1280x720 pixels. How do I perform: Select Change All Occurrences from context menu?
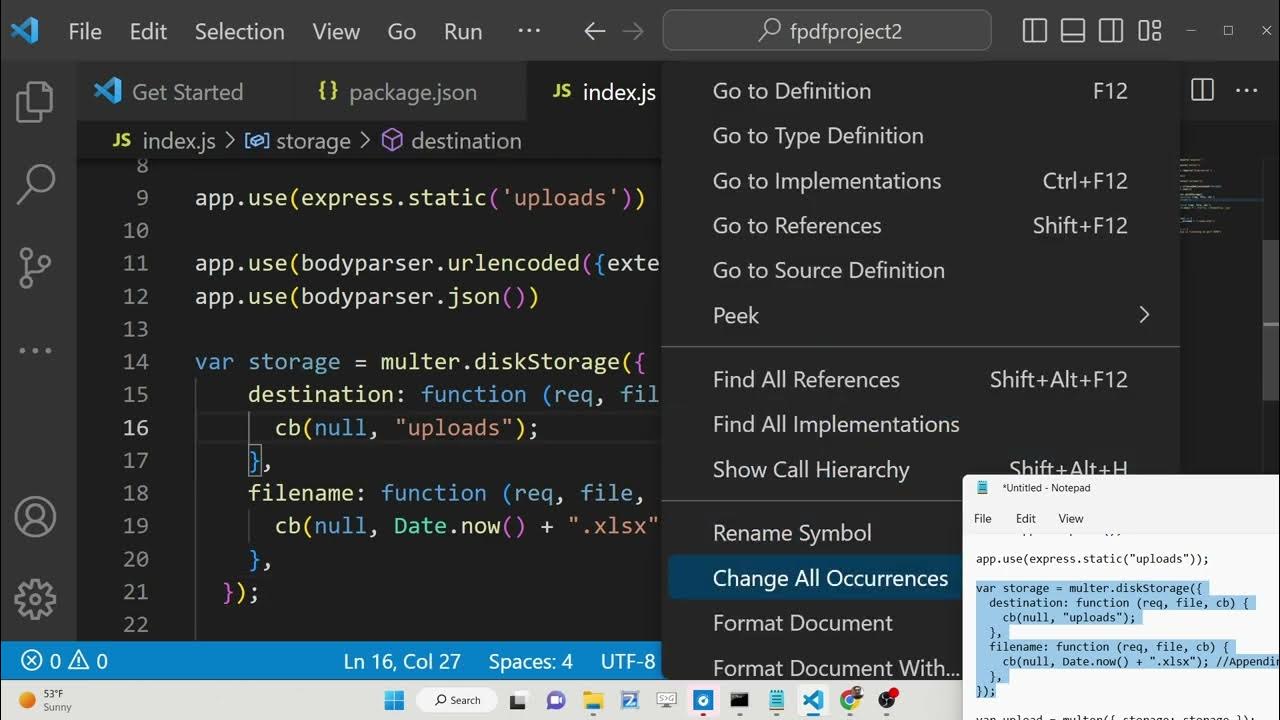(830, 578)
